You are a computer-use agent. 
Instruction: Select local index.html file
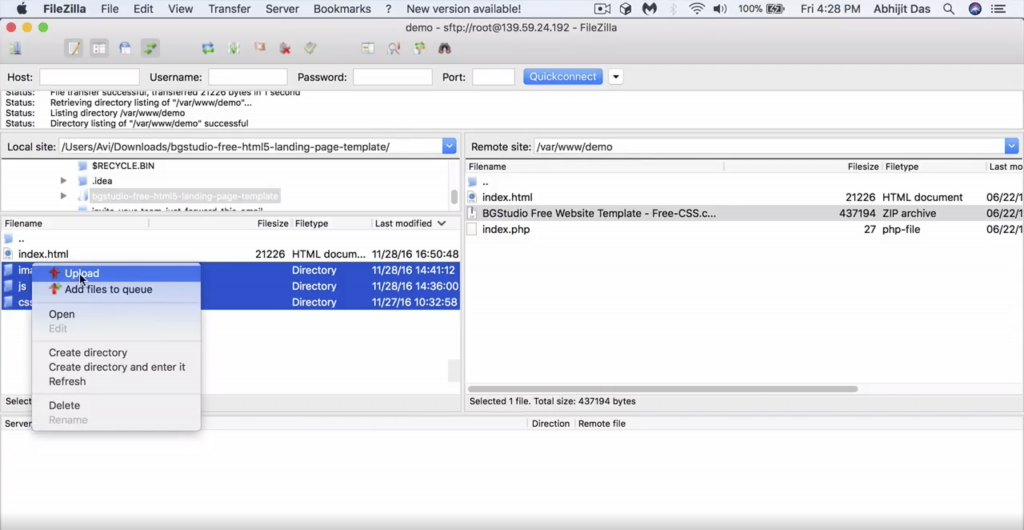[x=231, y=254]
